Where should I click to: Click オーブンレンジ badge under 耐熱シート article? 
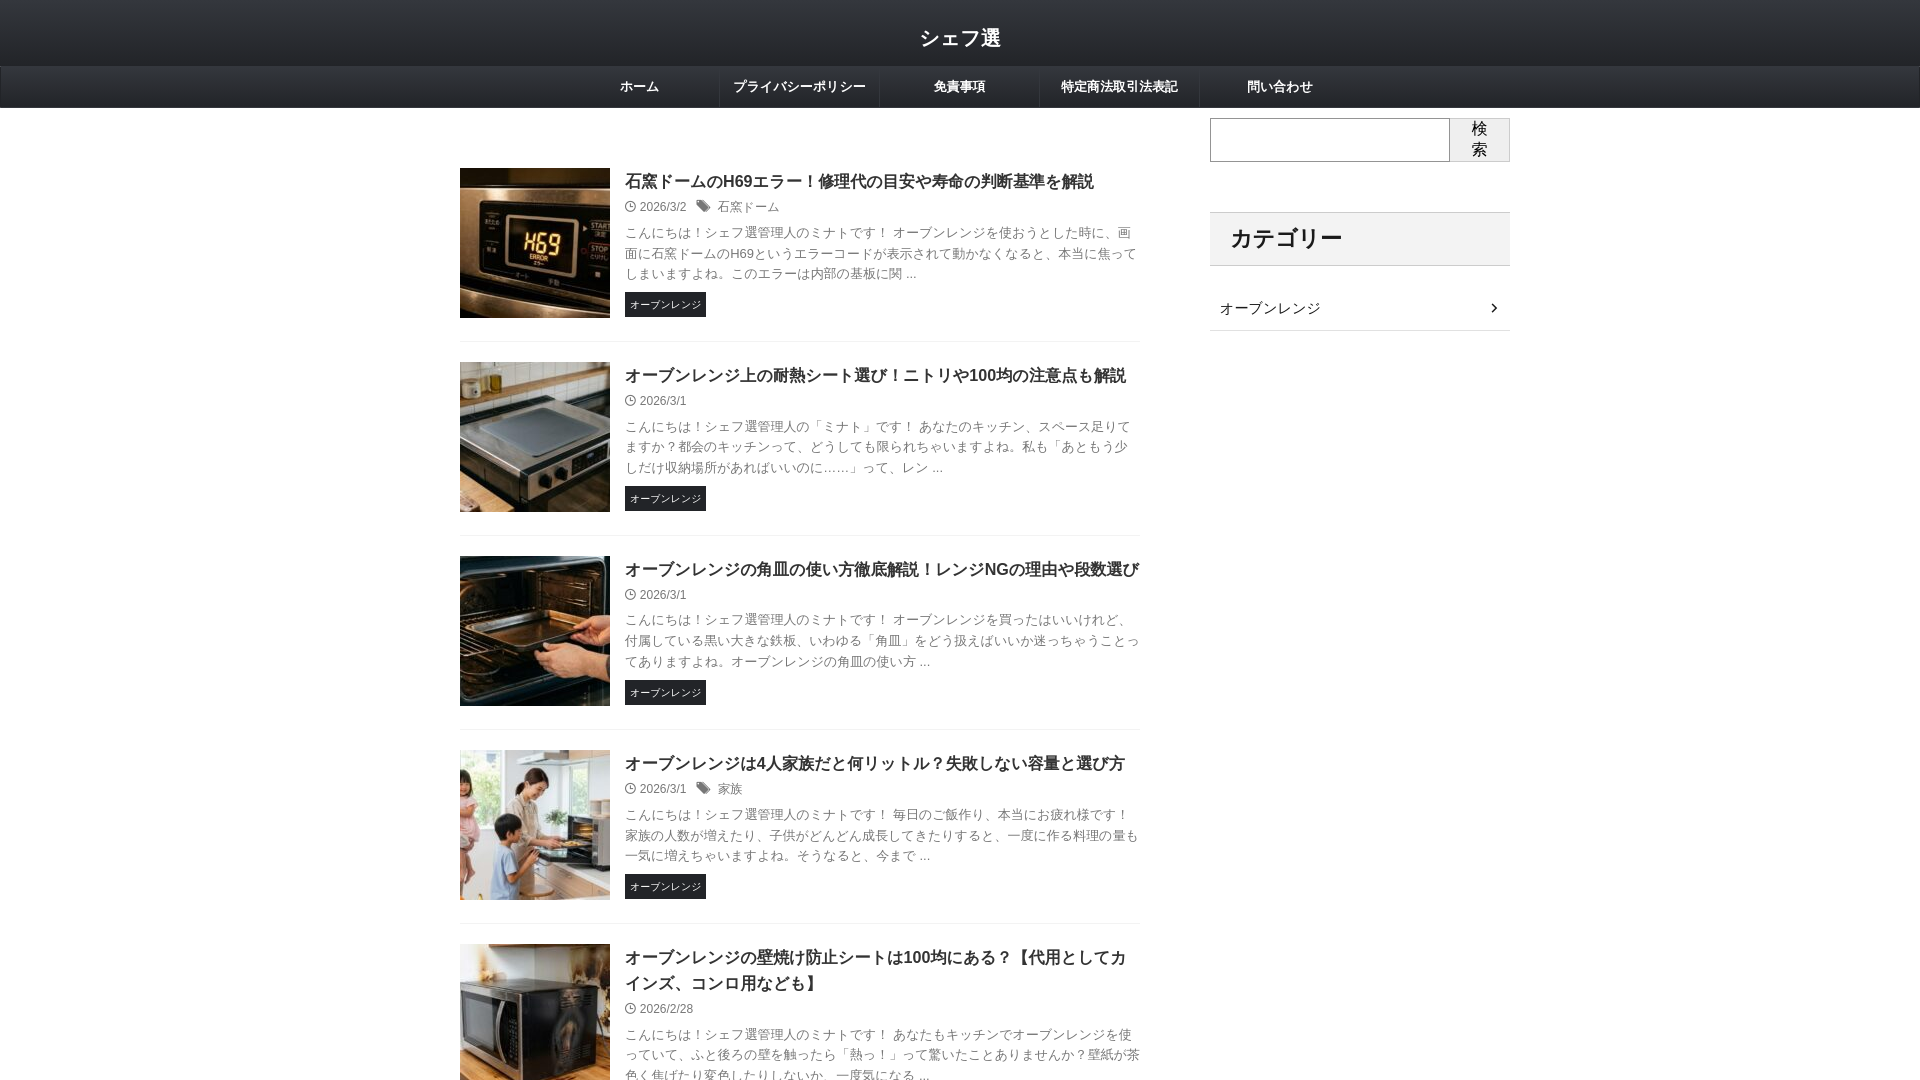(665, 499)
